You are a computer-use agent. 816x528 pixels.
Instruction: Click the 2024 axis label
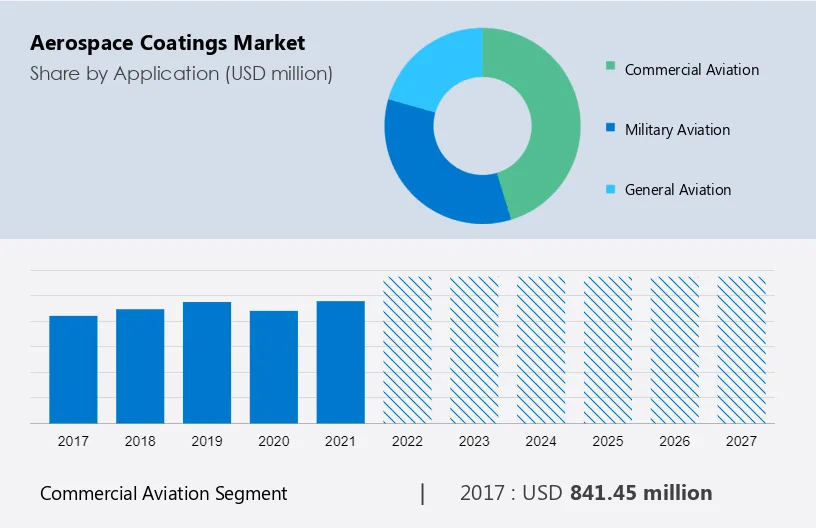[541, 441]
